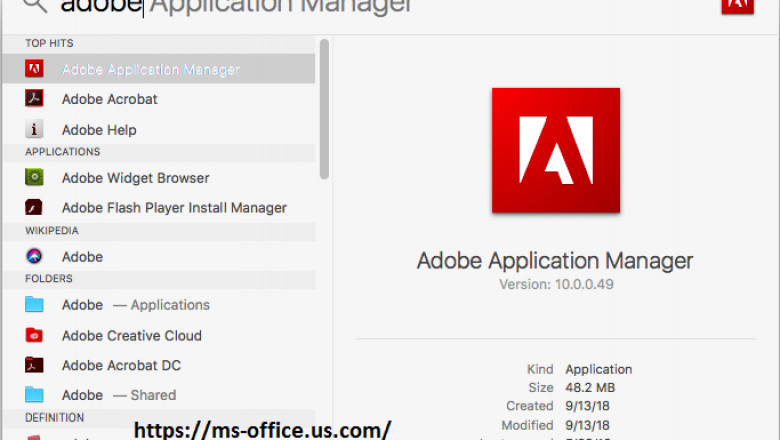Open the Adobe Acrobat result
780x440 pixels.
click(x=159, y=99)
